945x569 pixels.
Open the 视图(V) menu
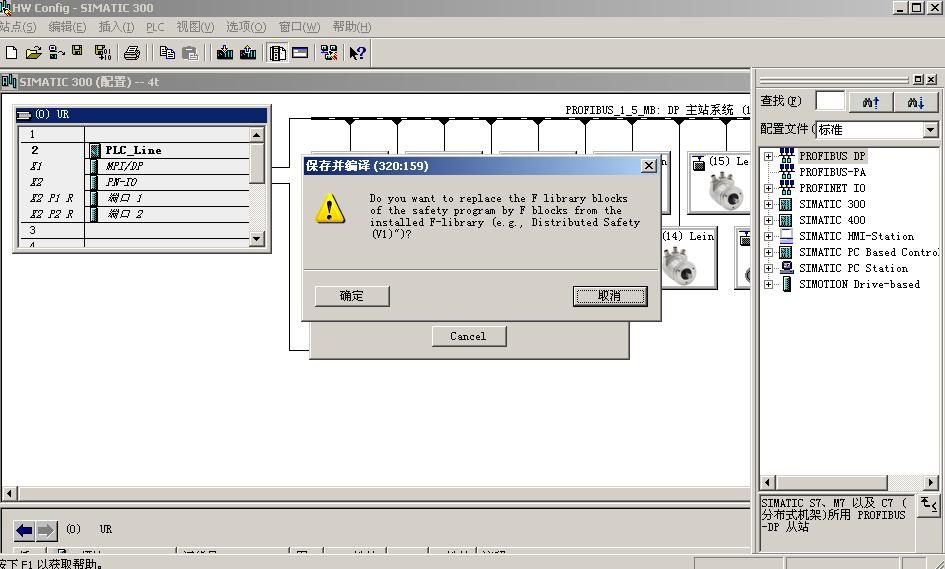(195, 27)
